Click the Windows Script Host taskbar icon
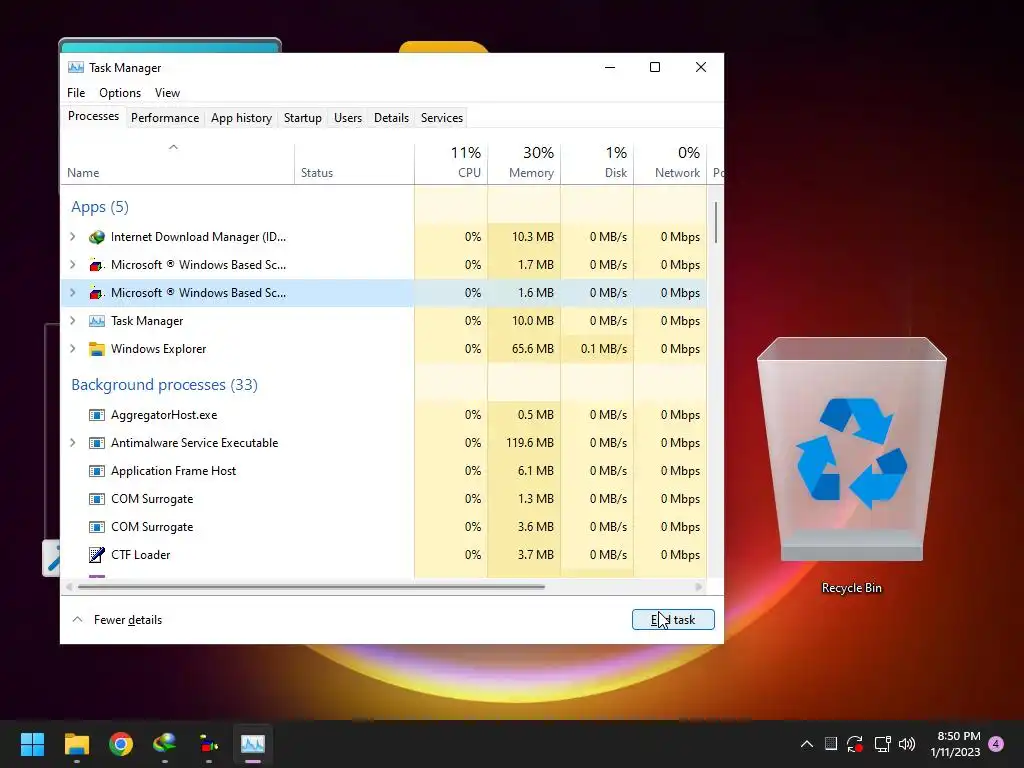 point(209,744)
